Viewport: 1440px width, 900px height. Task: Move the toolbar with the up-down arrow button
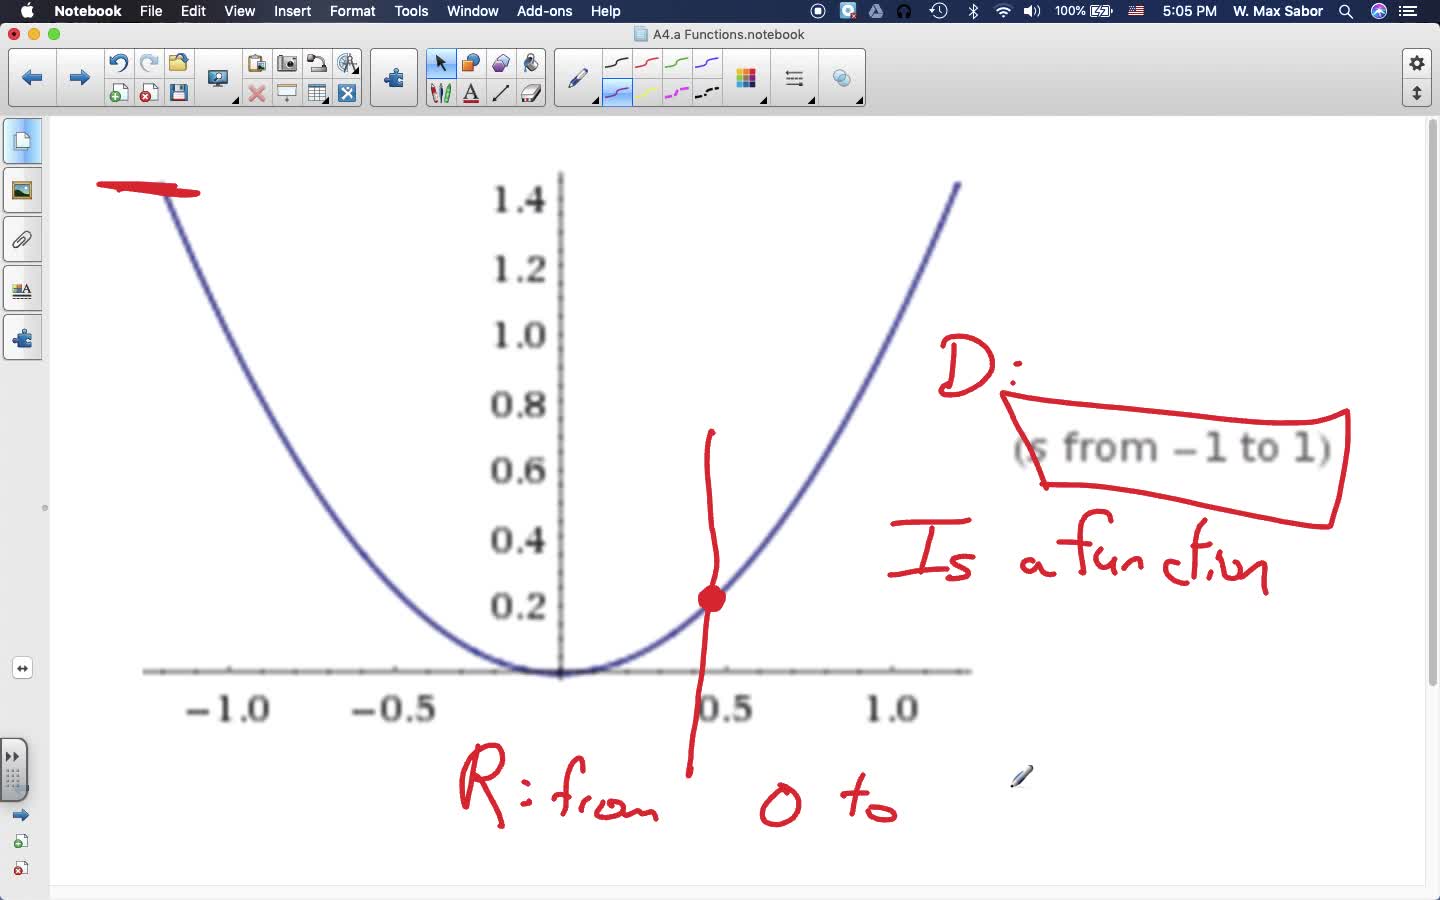pyautogui.click(x=1417, y=93)
